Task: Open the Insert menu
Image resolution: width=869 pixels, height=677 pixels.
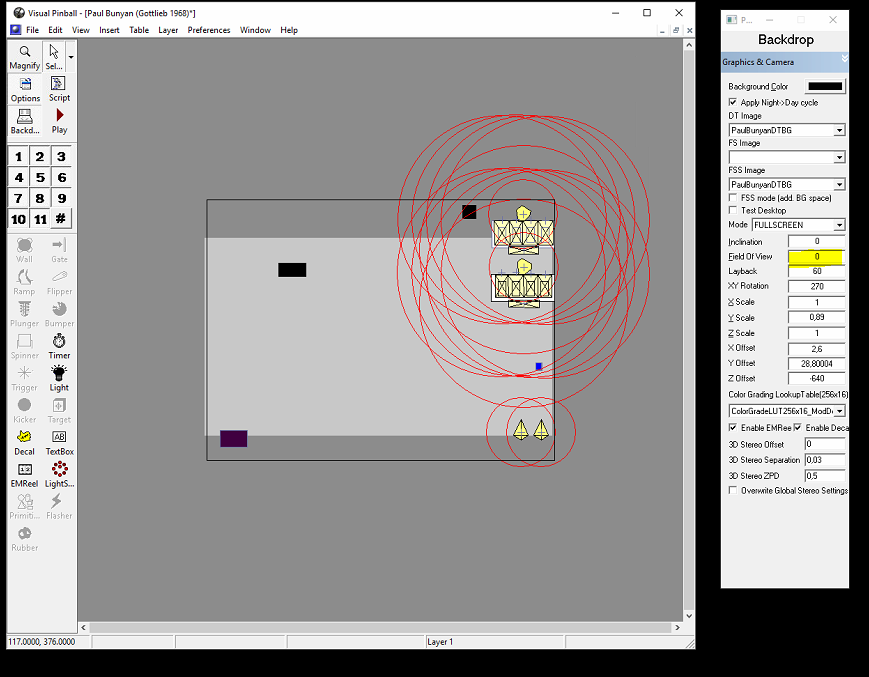Action: tap(109, 30)
